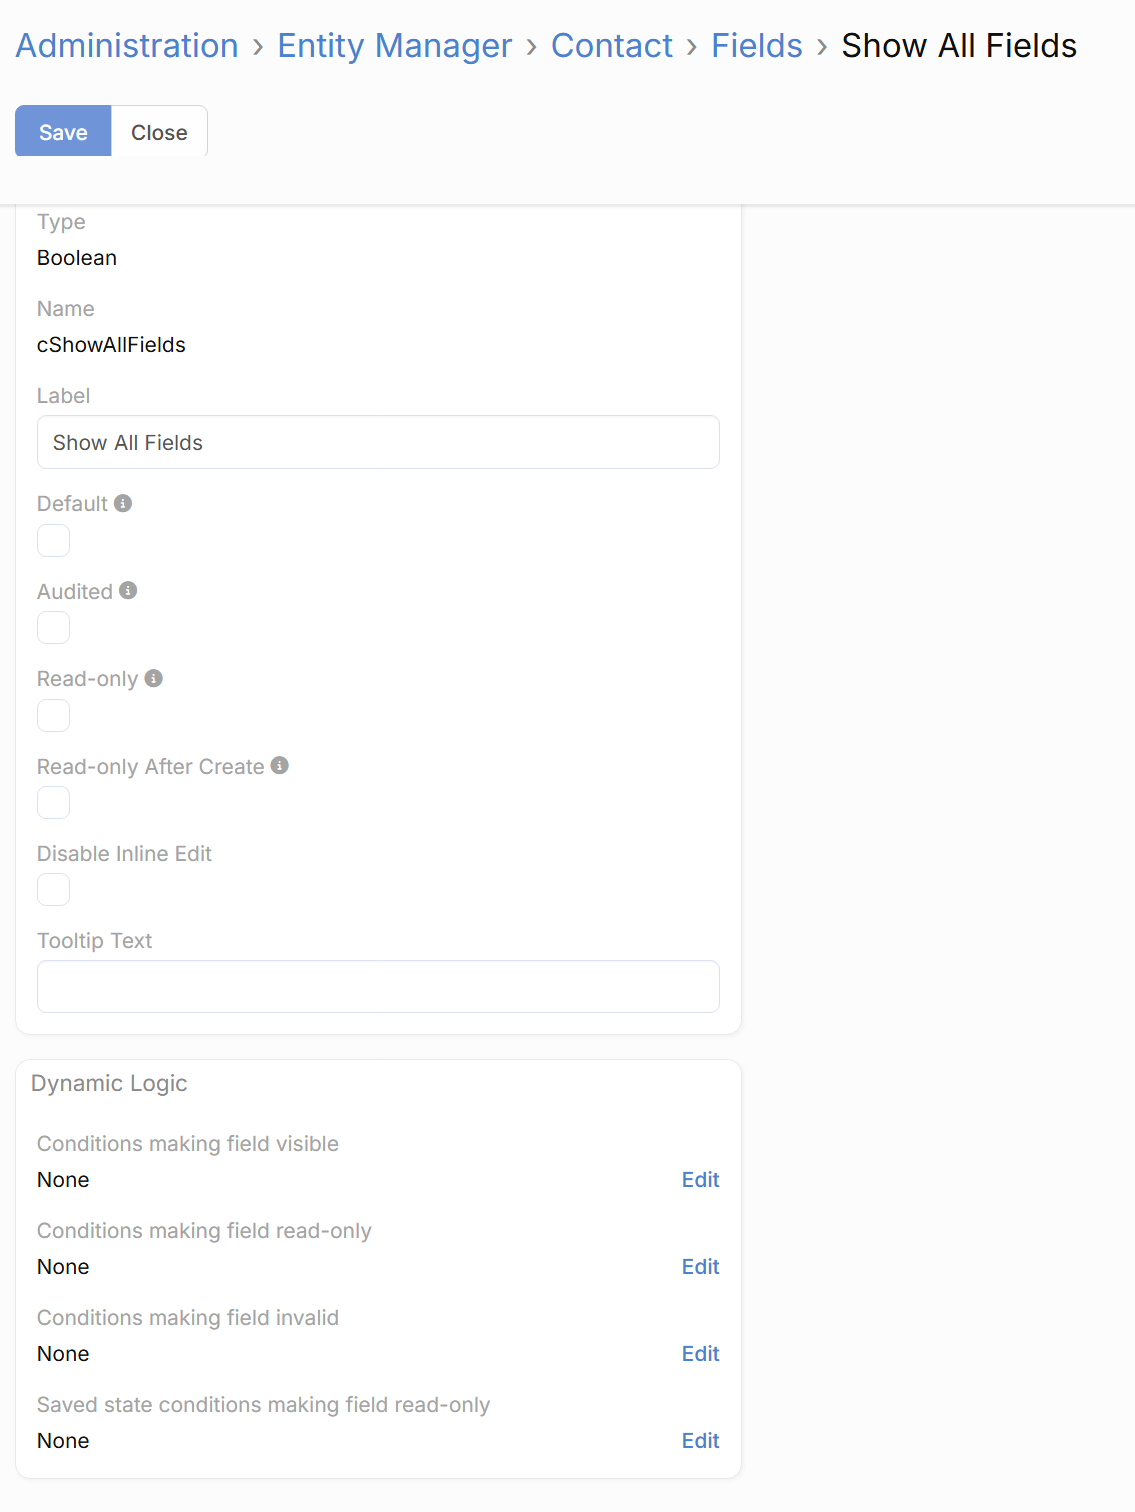
Task: Enable Read-only After Create checkbox
Action: [54, 803]
